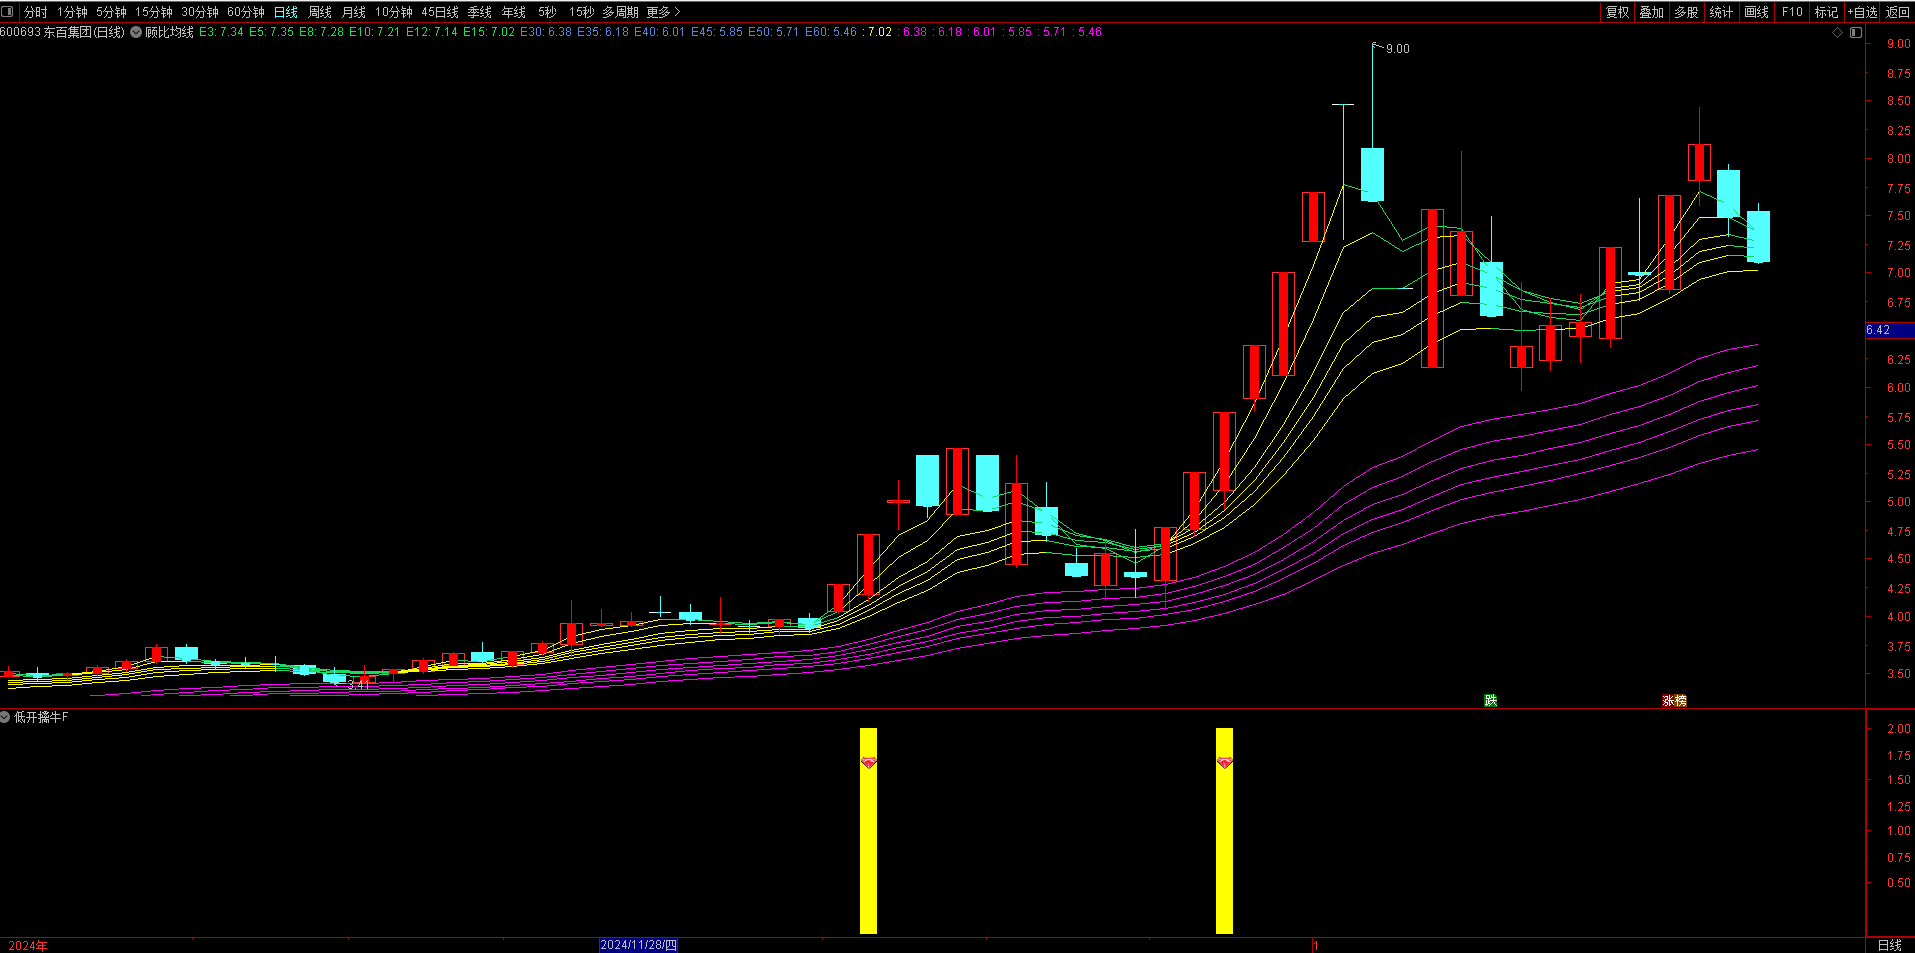This screenshot has width=1915, height=953.
Task: Click the 返回 back button
Action: 1897,12
